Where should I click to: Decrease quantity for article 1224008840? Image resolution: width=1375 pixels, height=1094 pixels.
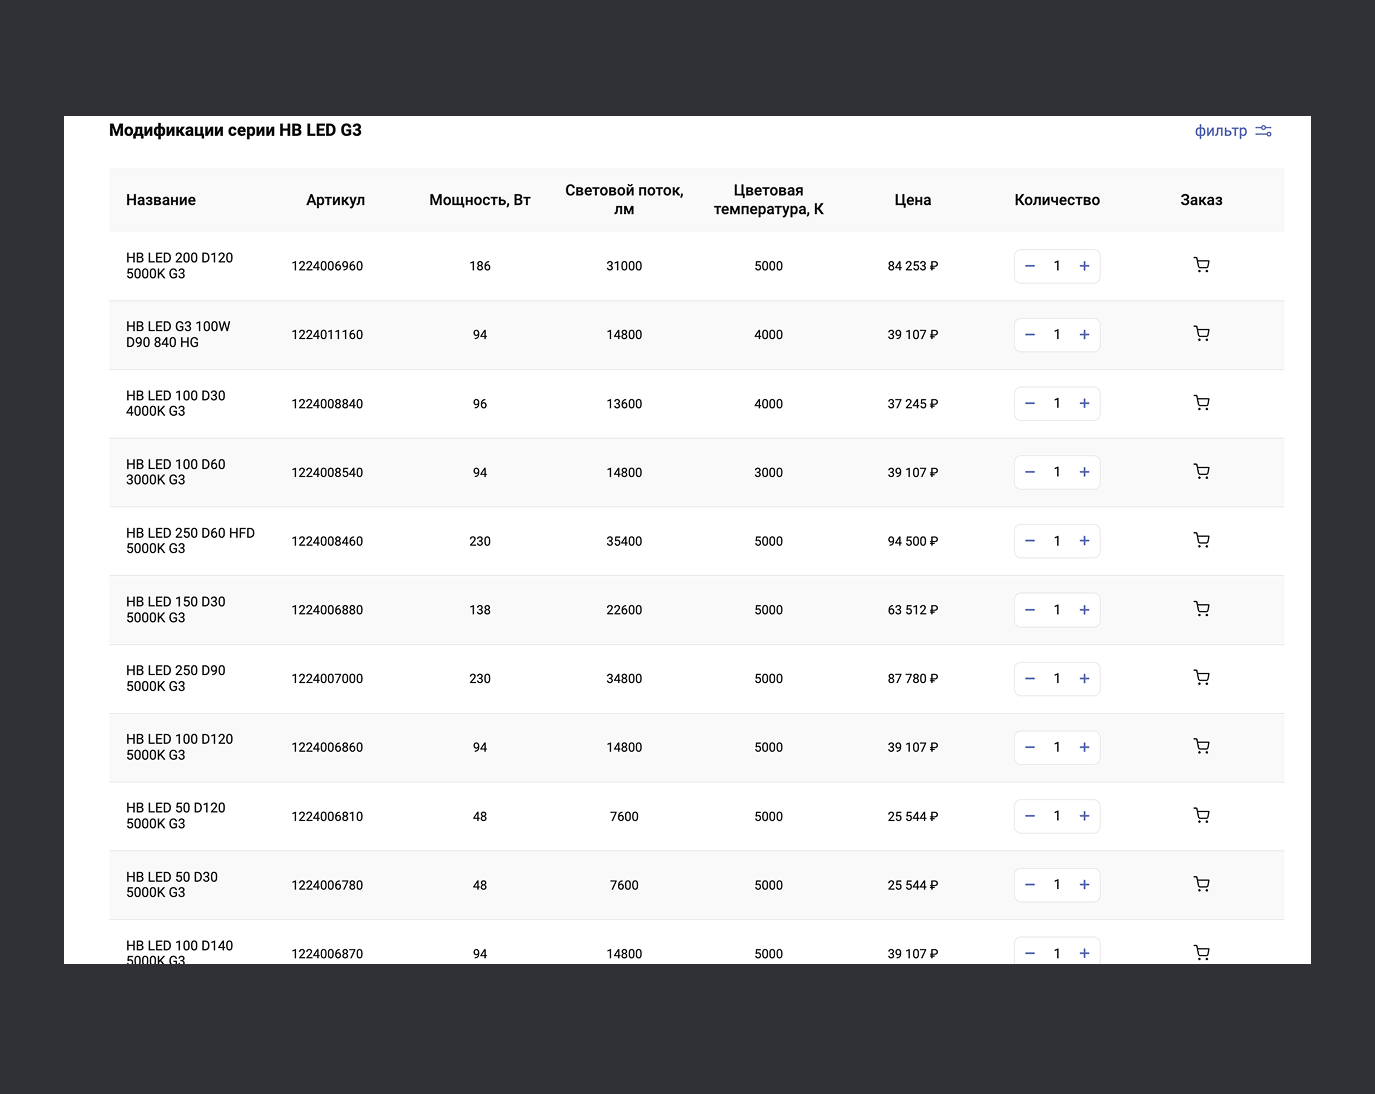click(1030, 404)
